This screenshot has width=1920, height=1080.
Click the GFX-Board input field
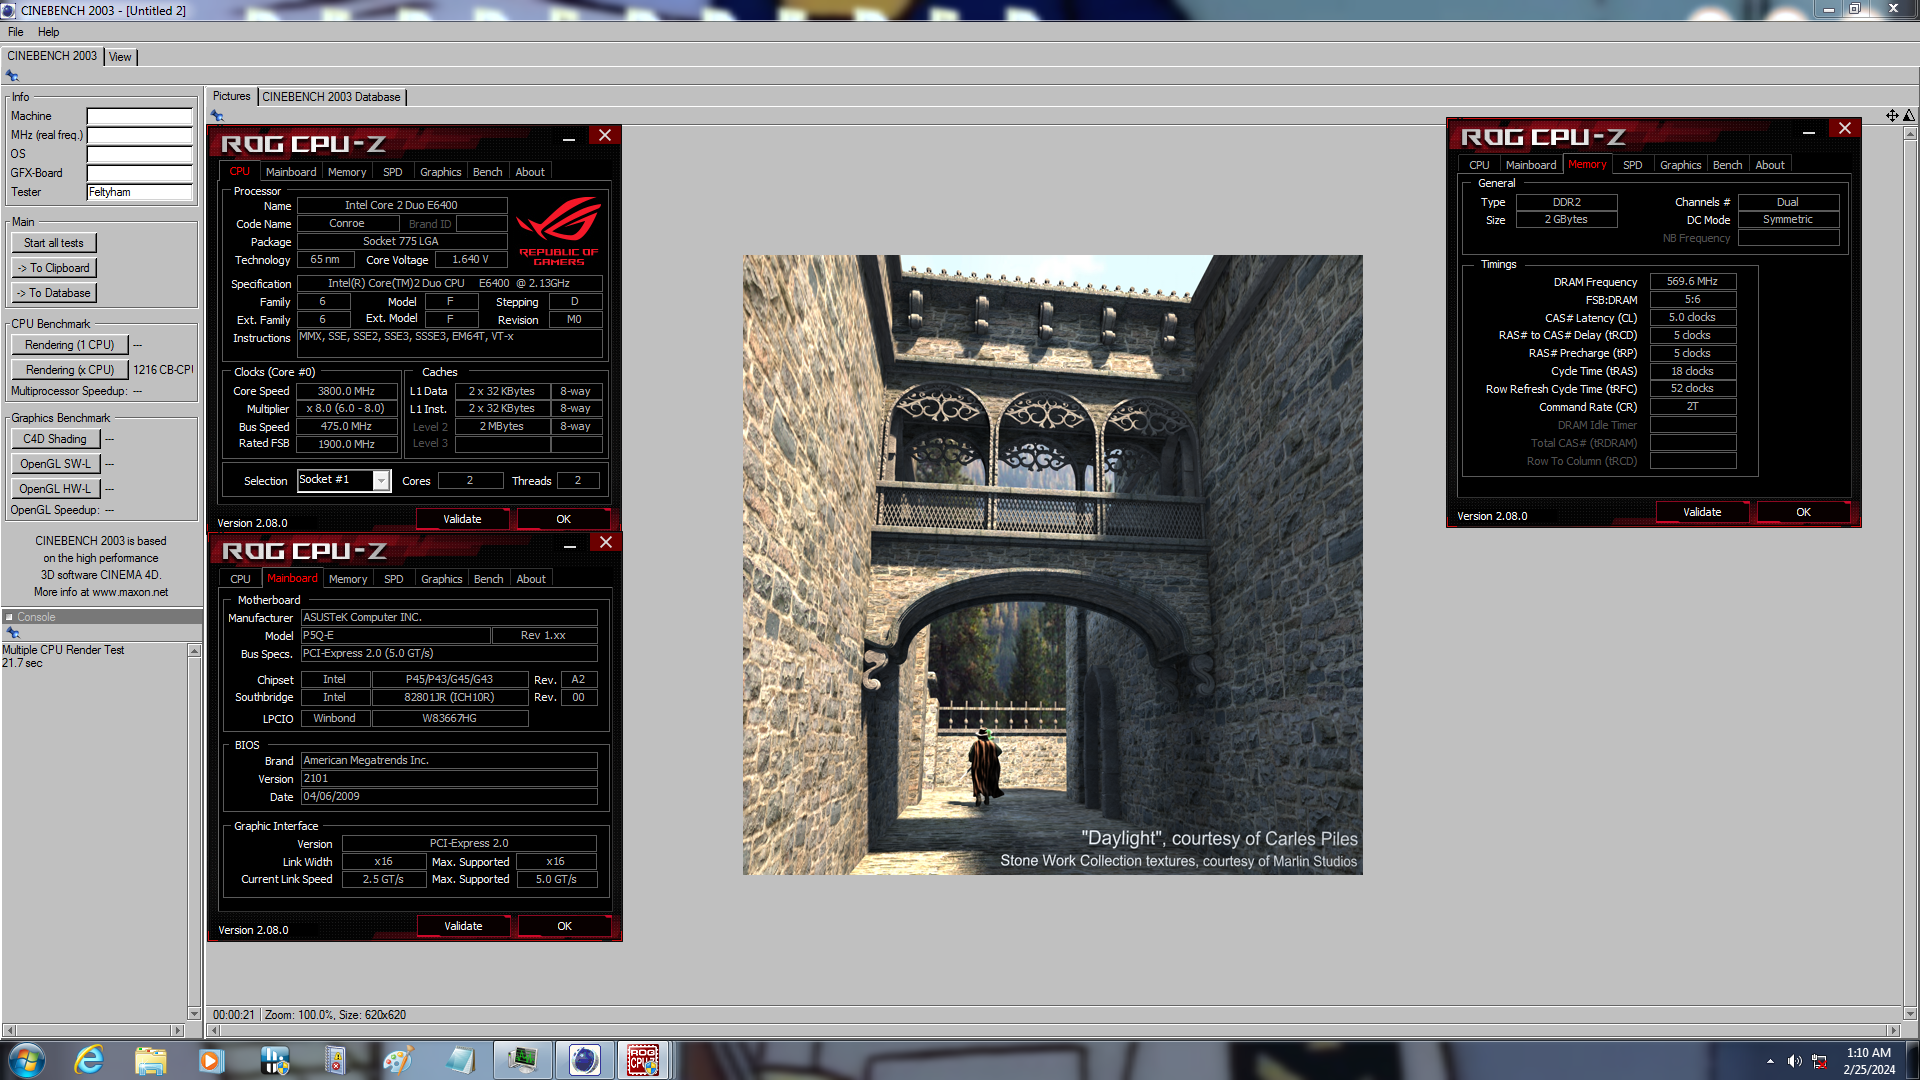(x=139, y=173)
